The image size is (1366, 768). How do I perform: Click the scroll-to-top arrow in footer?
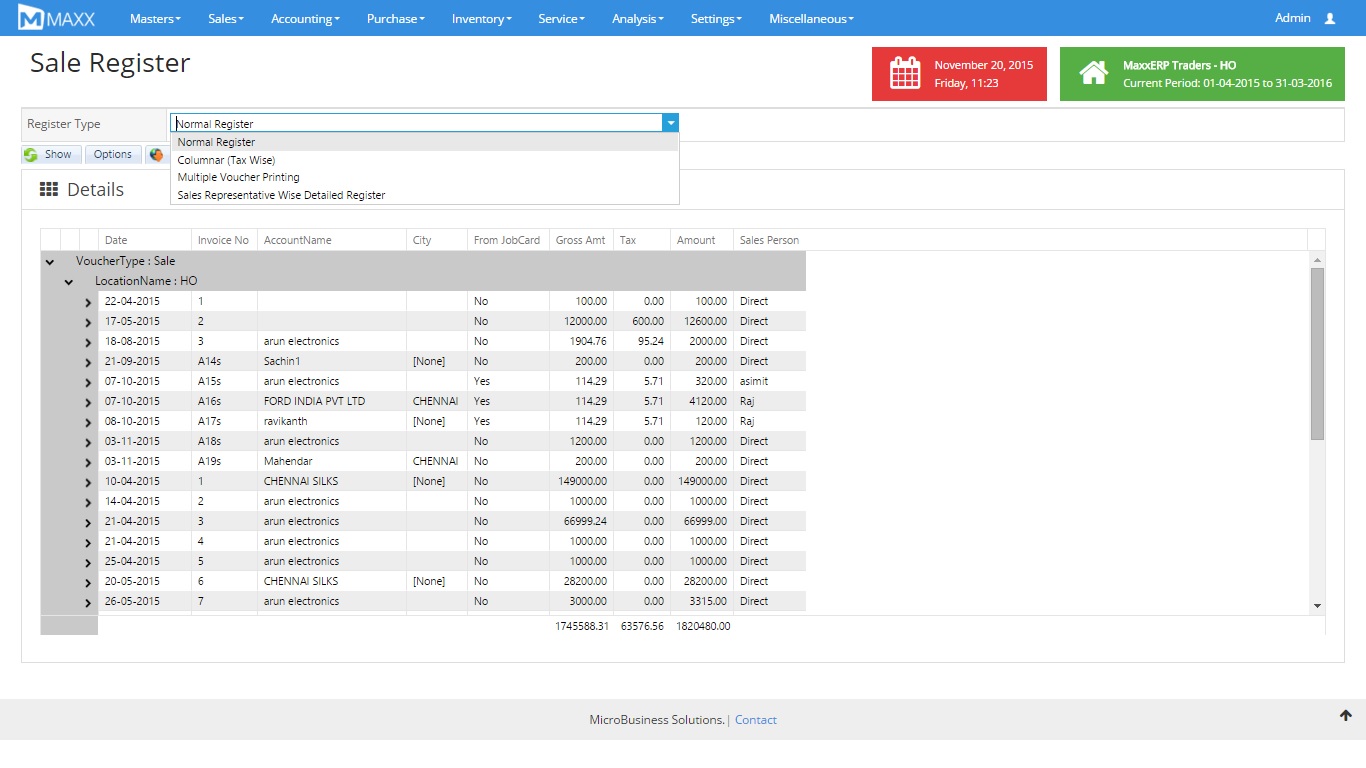1346,715
